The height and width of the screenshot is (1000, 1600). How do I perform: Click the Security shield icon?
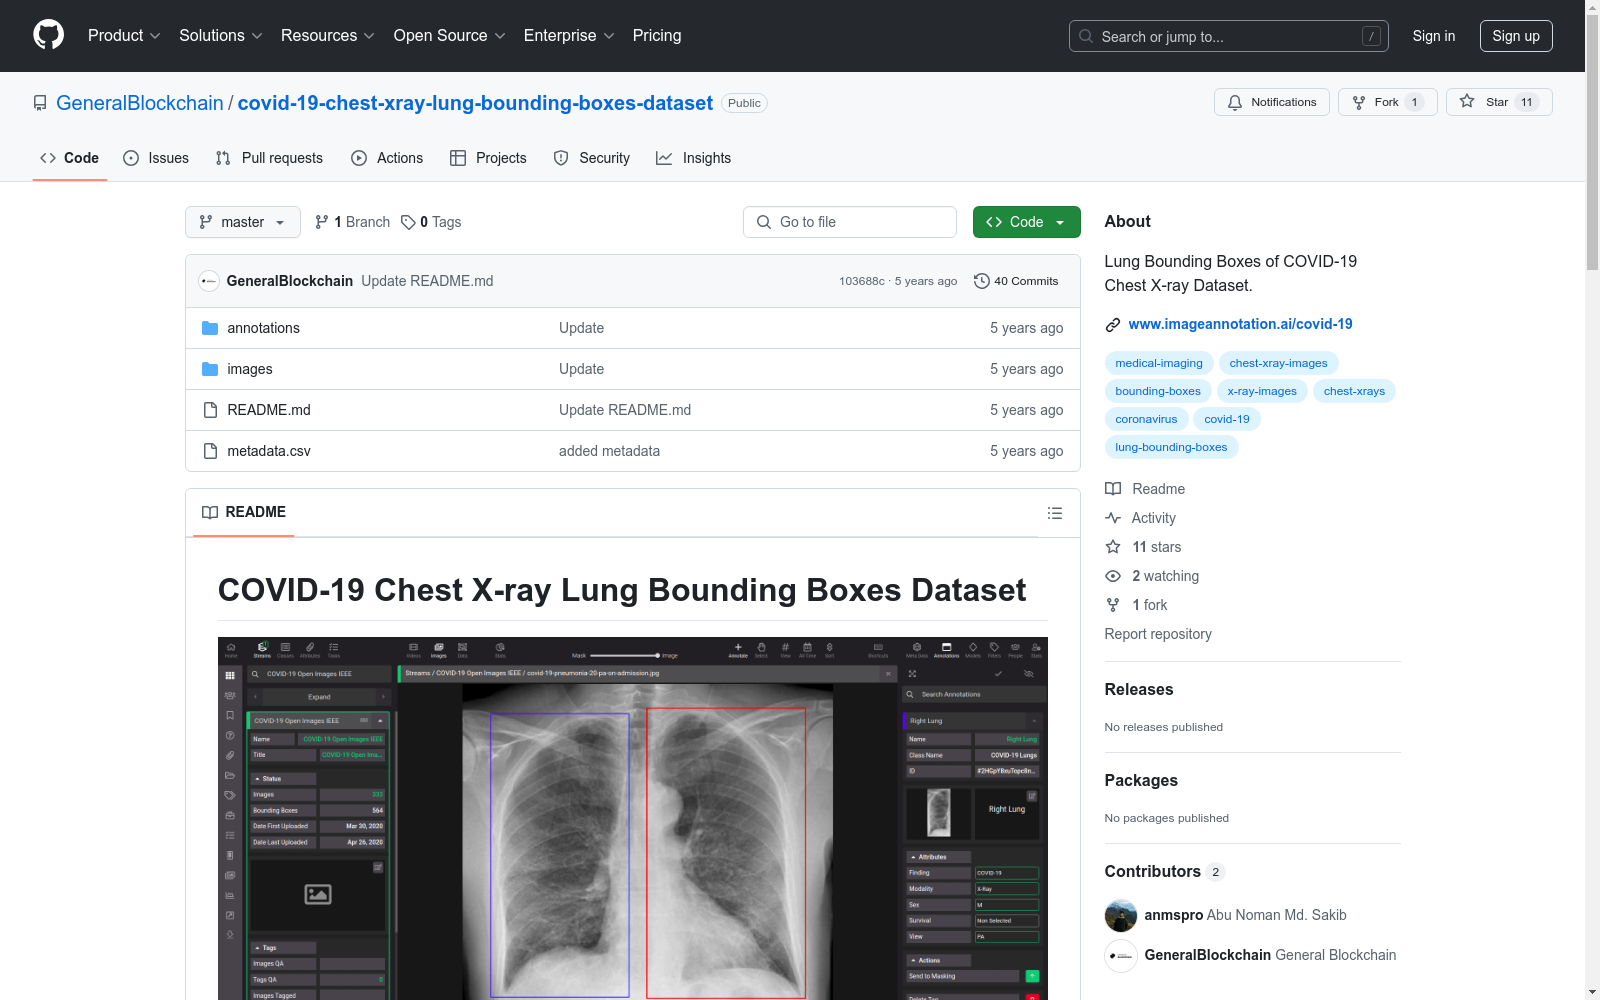point(561,158)
